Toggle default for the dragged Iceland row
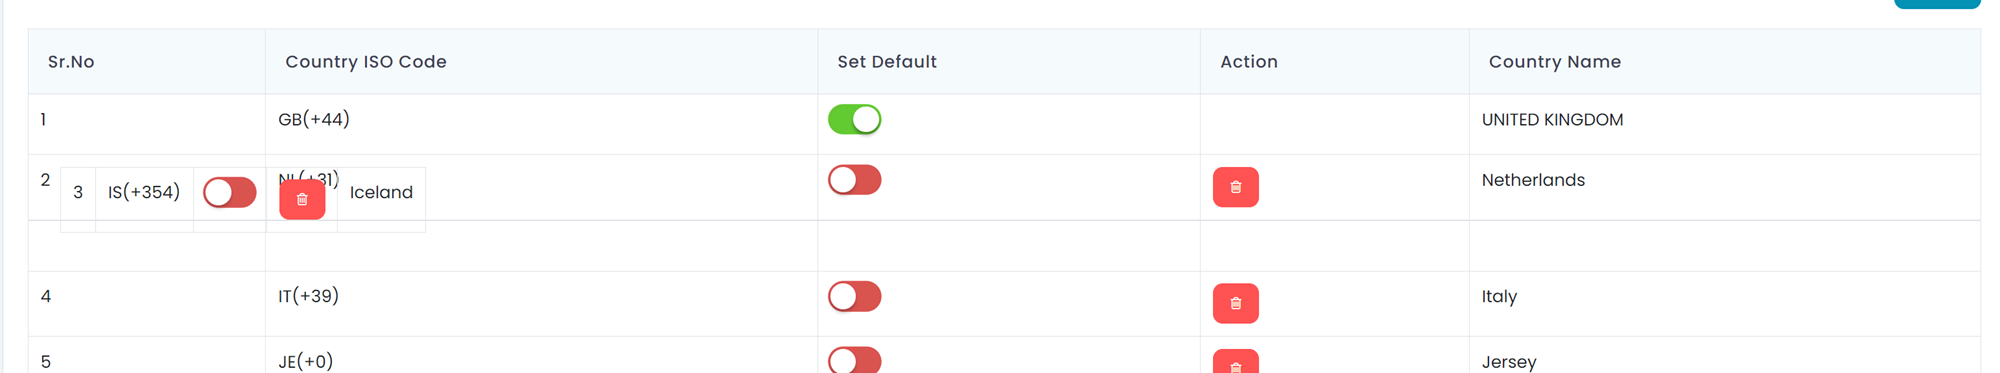The width and height of the screenshot is (2000, 373). [x=230, y=192]
